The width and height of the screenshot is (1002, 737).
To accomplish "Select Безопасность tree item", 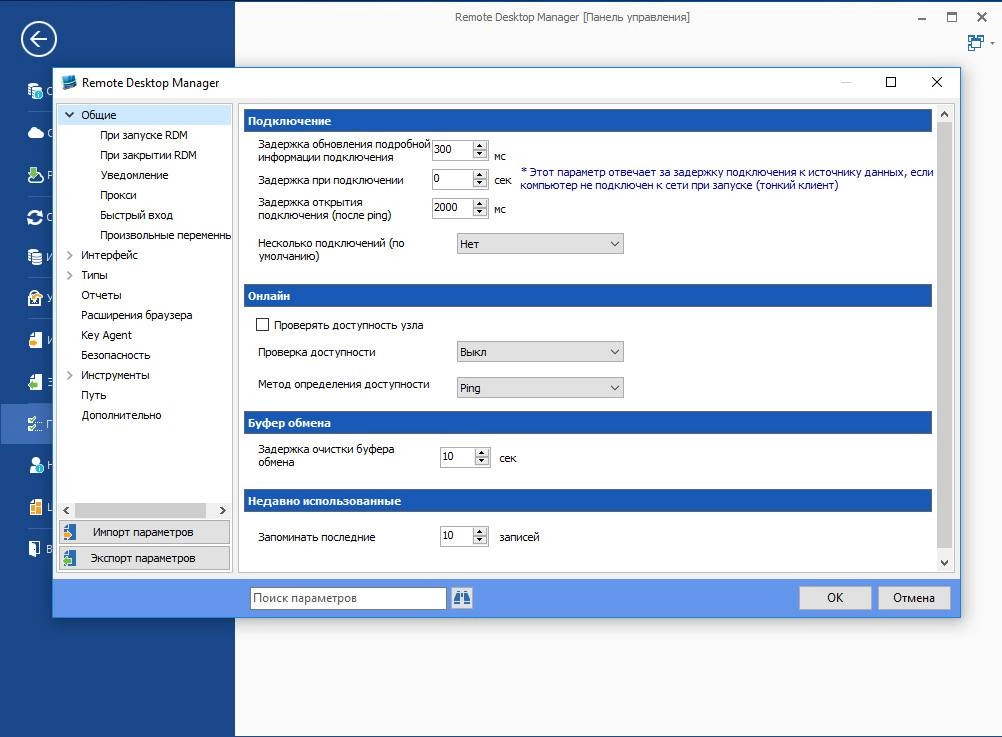I will [116, 355].
